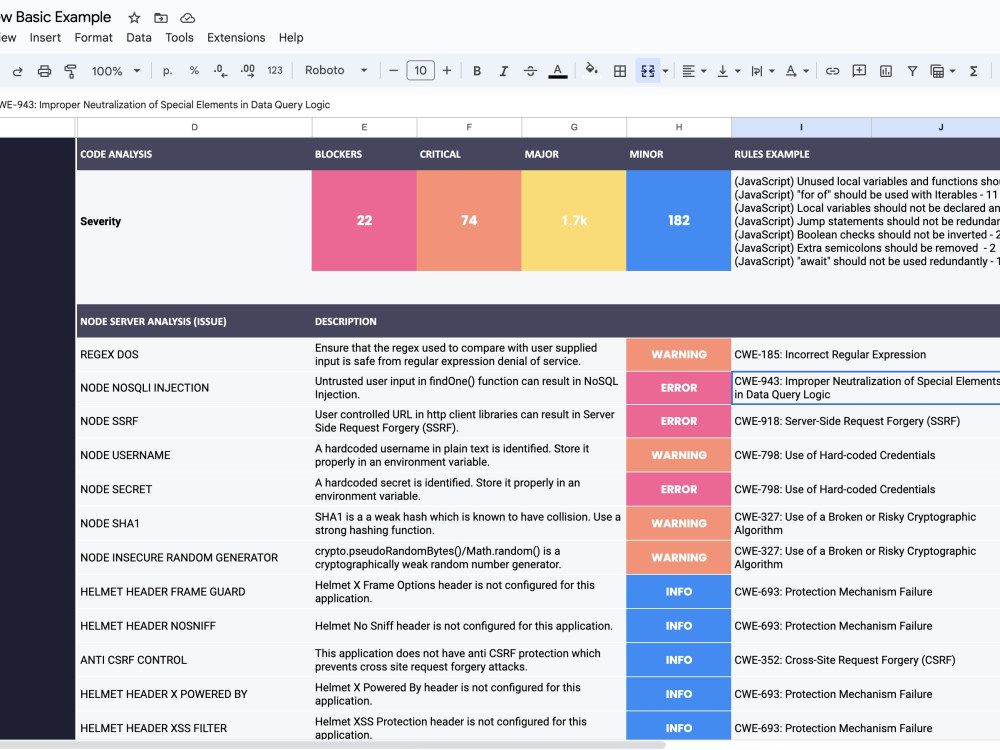Click WARNING cell in NODE SHA1 row
The height and width of the screenshot is (750, 1000).
(679, 524)
